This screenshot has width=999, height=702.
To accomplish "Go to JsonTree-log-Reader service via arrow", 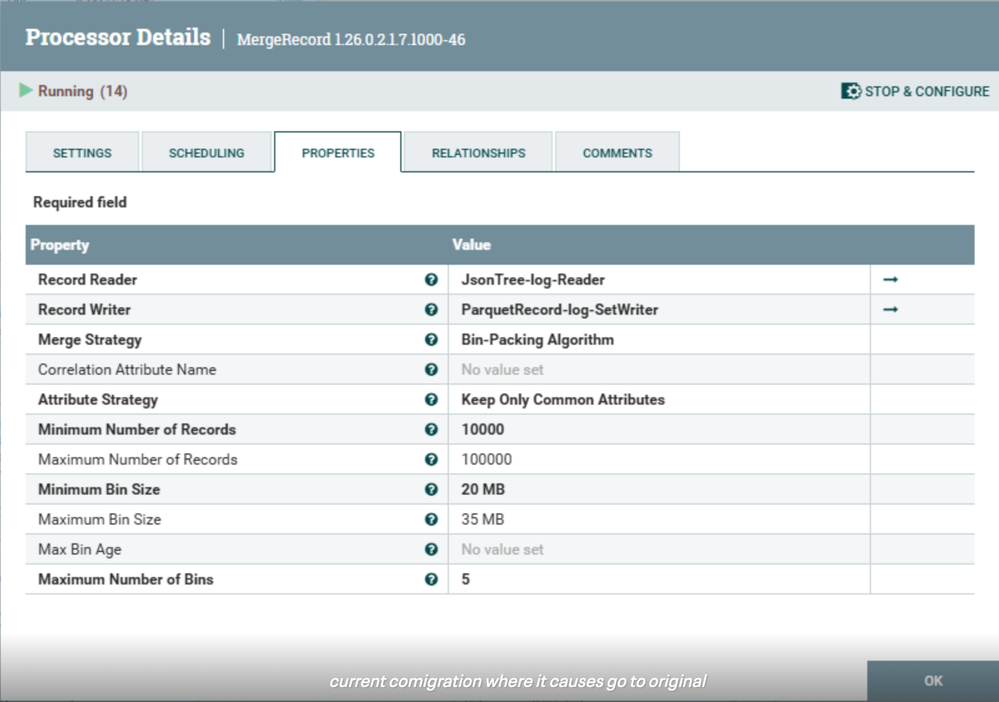I will pos(890,280).
